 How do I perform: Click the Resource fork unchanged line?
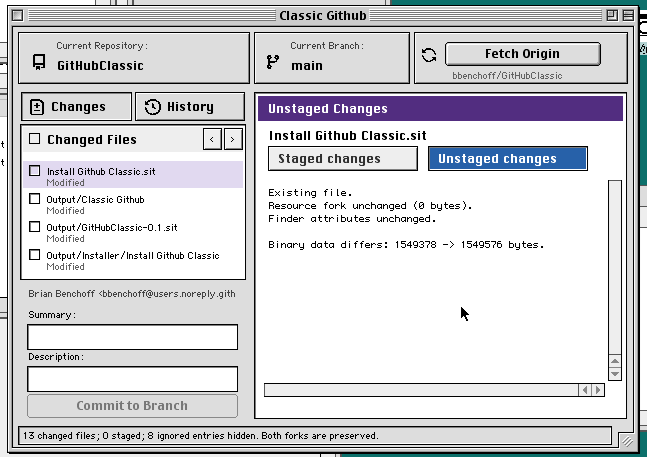click(x=370, y=206)
